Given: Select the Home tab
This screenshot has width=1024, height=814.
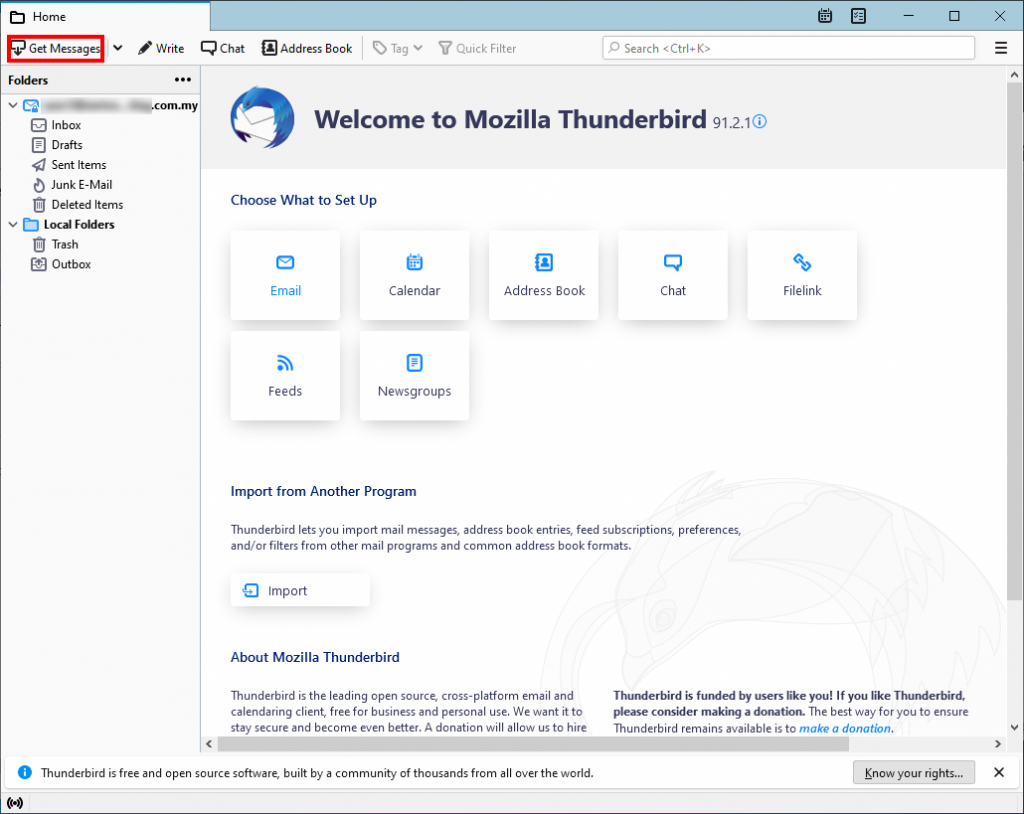Looking at the screenshot, I should (x=105, y=16).
